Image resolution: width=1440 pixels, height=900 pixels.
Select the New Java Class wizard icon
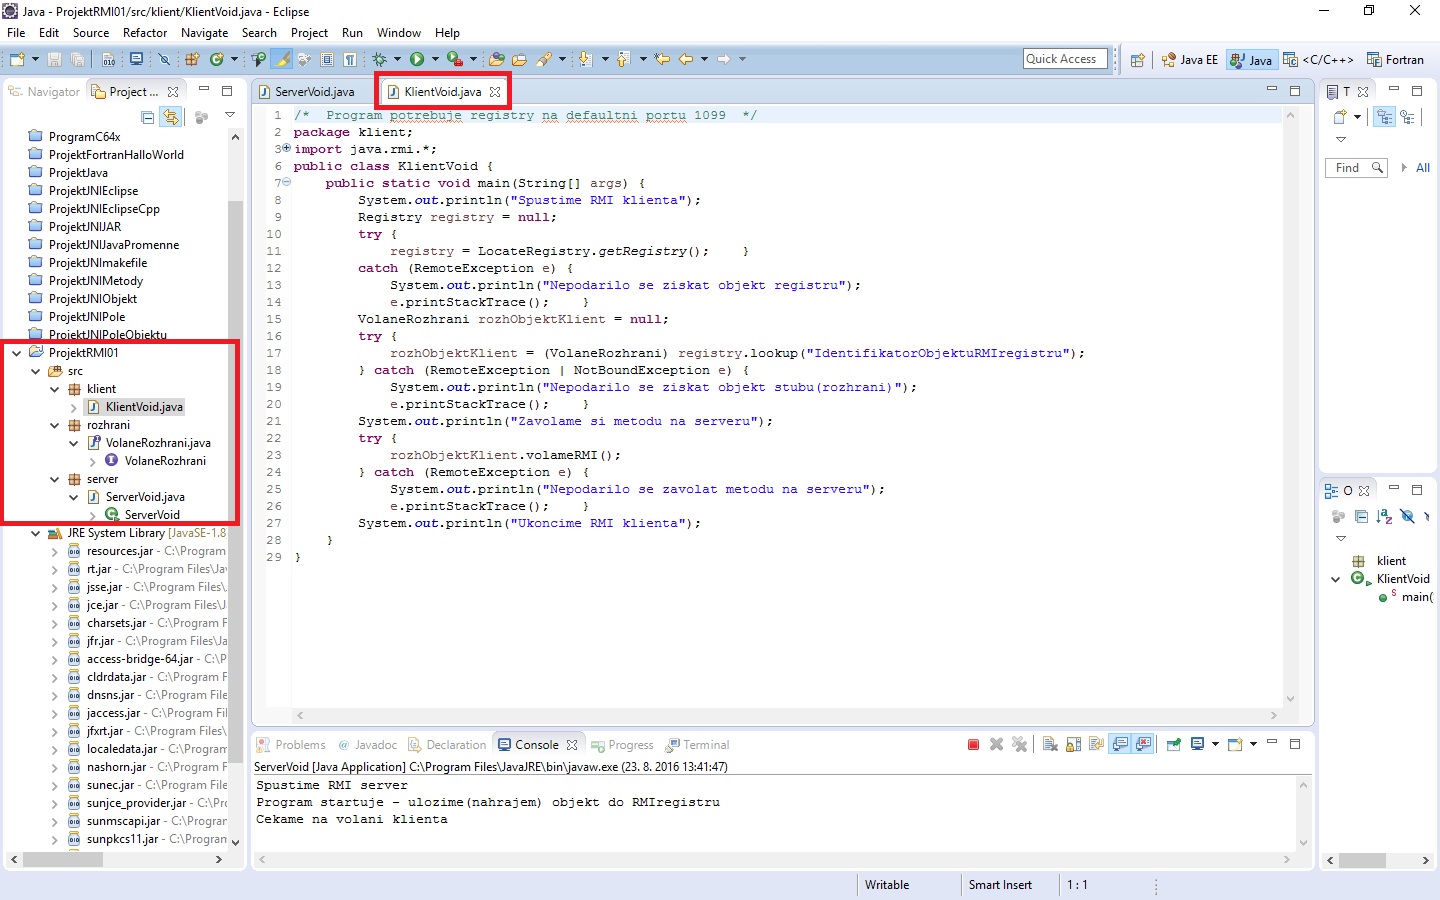(x=215, y=59)
